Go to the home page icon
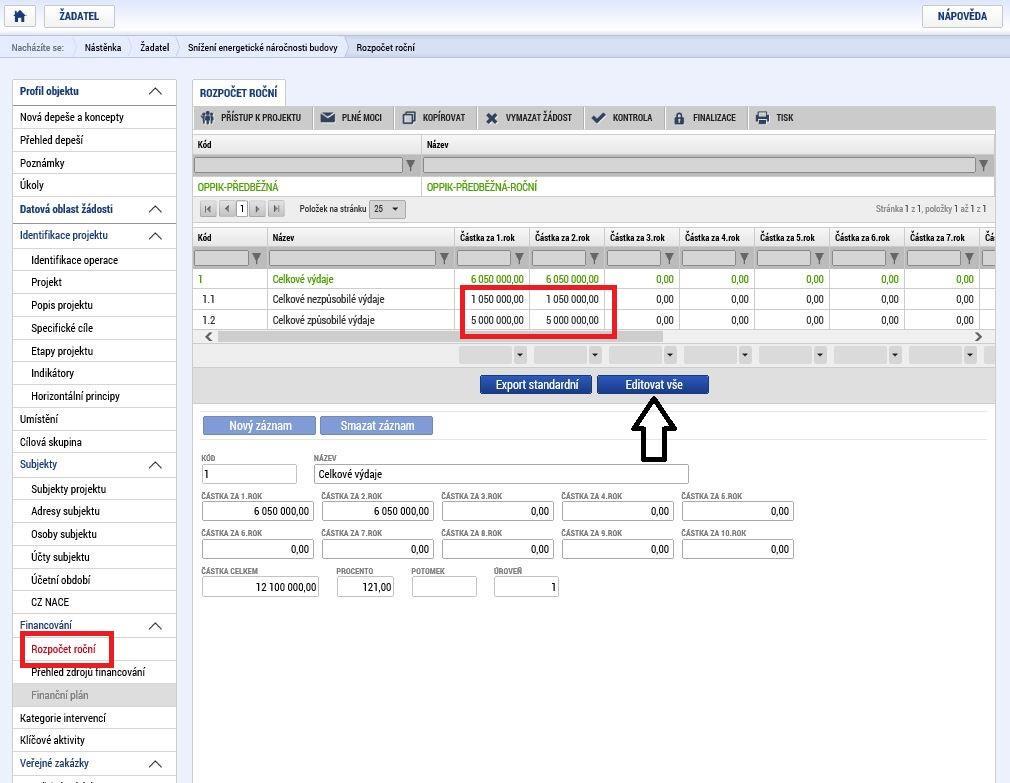The height and width of the screenshot is (783, 1010). click(x=20, y=16)
